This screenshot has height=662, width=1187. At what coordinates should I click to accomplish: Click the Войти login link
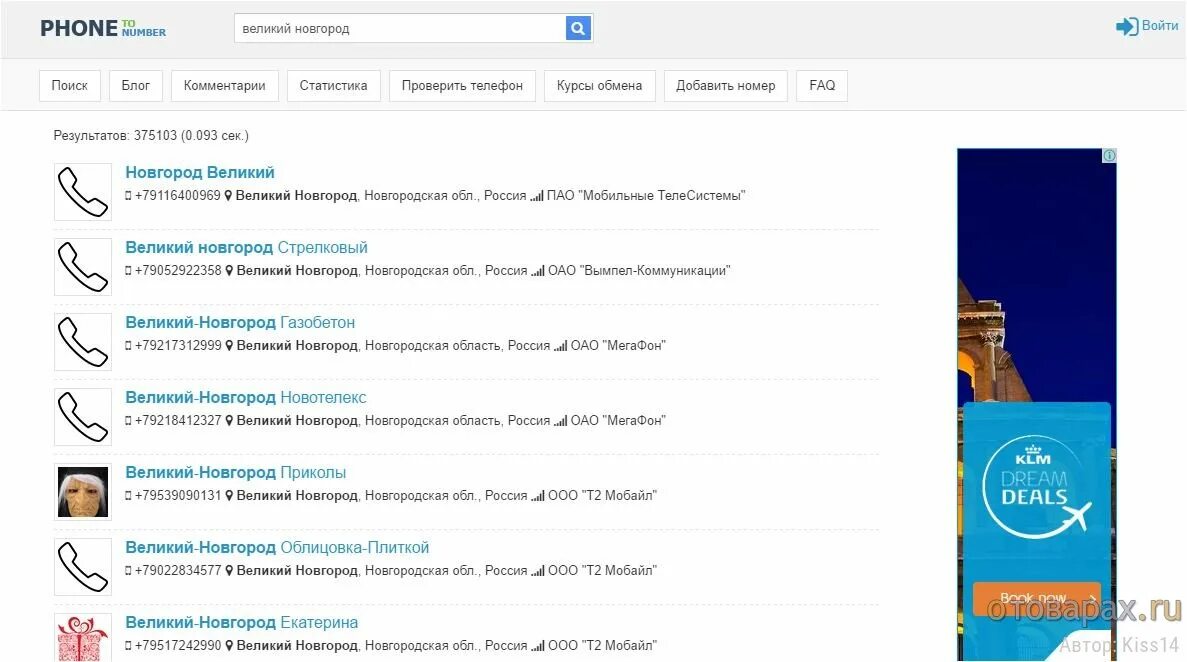coord(1160,26)
